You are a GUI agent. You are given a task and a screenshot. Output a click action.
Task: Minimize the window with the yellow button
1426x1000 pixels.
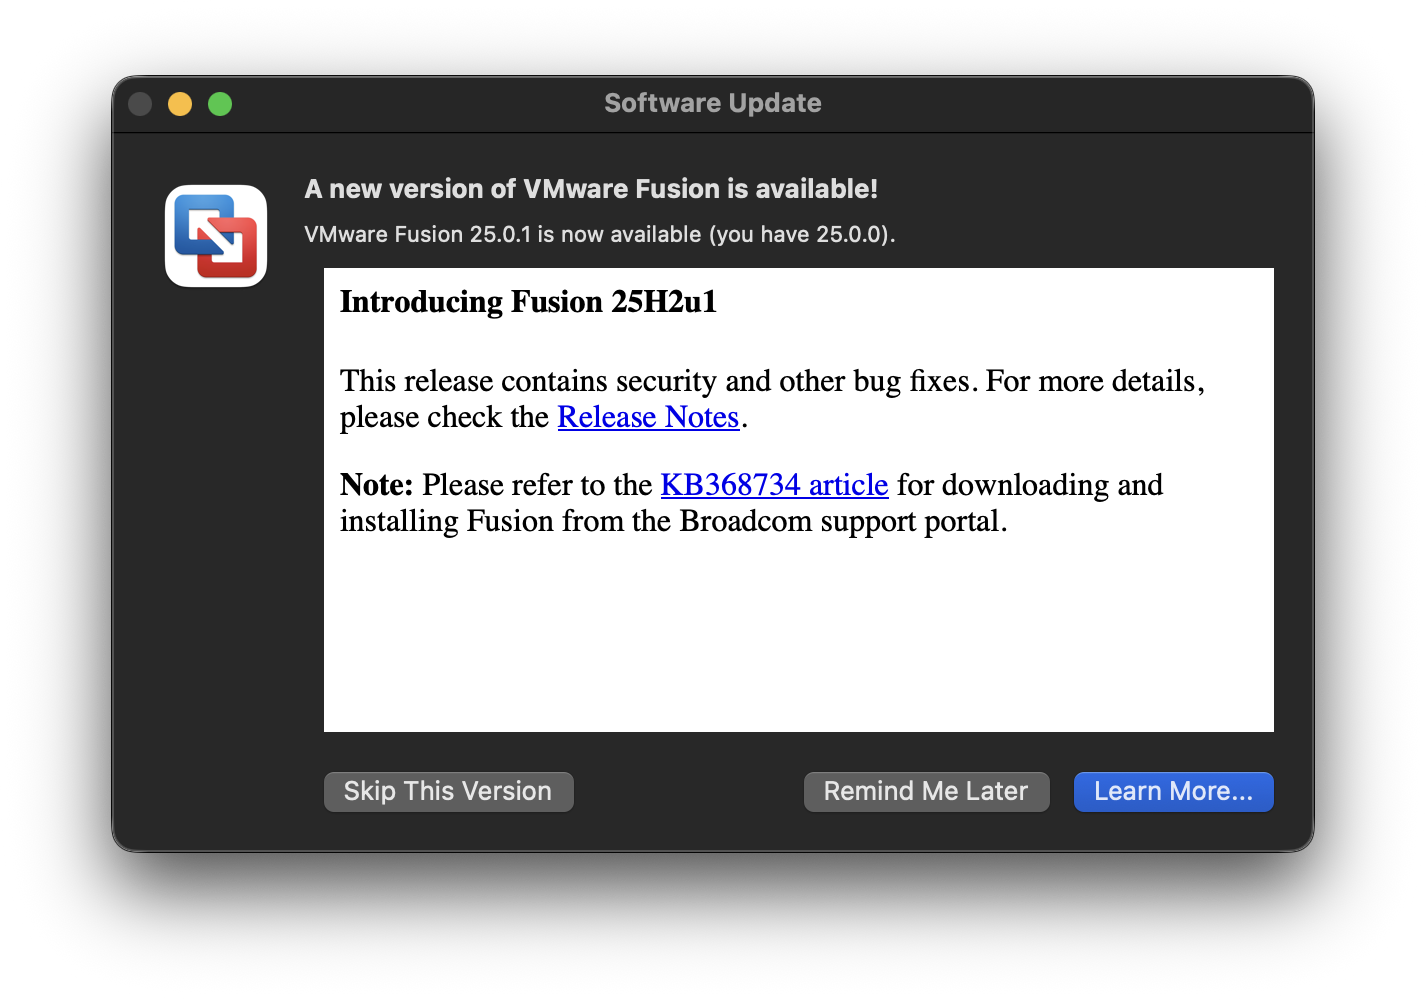[x=180, y=104]
